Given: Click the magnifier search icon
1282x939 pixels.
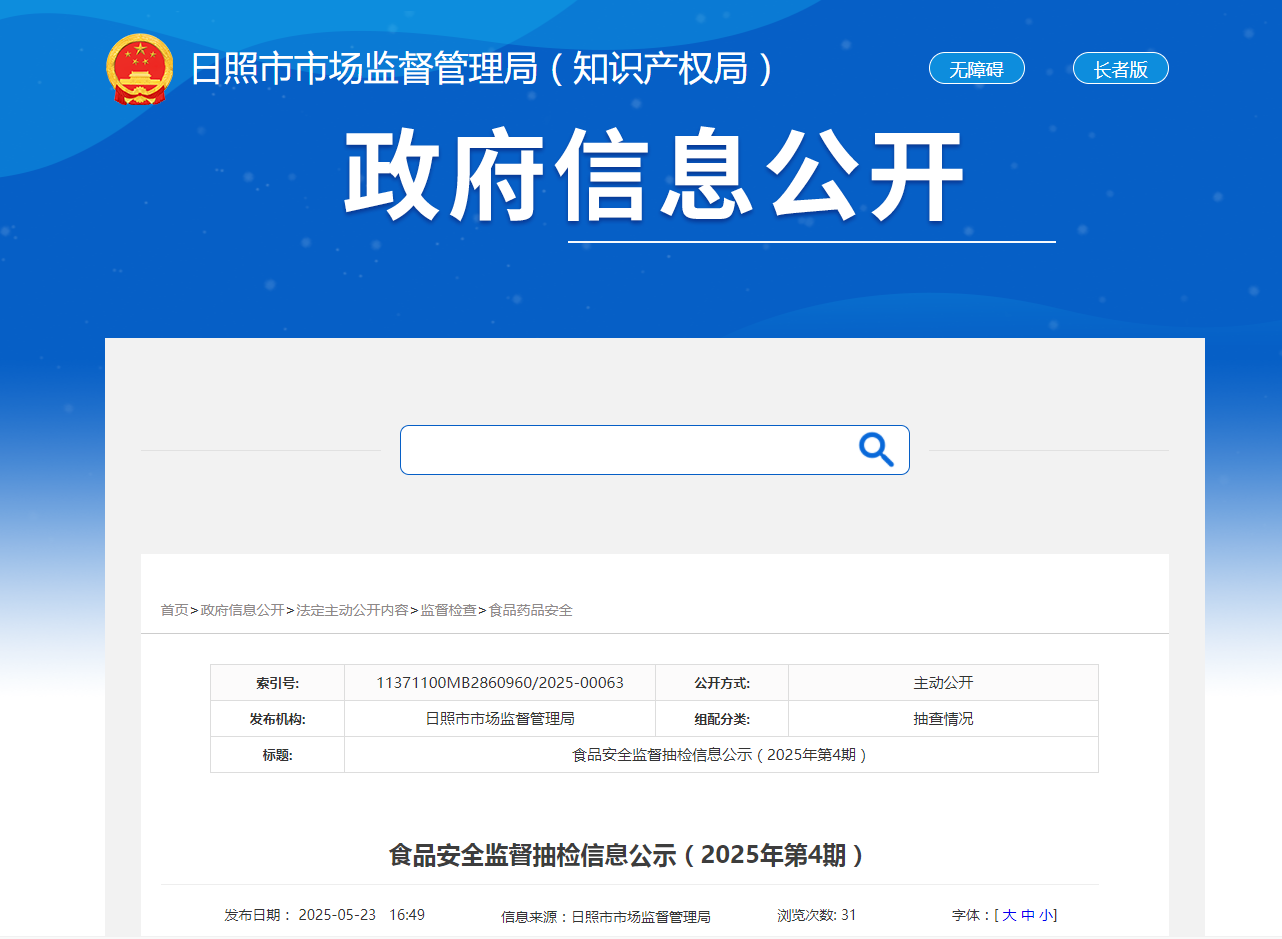Looking at the screenshot, I should (x=876, y=450).
